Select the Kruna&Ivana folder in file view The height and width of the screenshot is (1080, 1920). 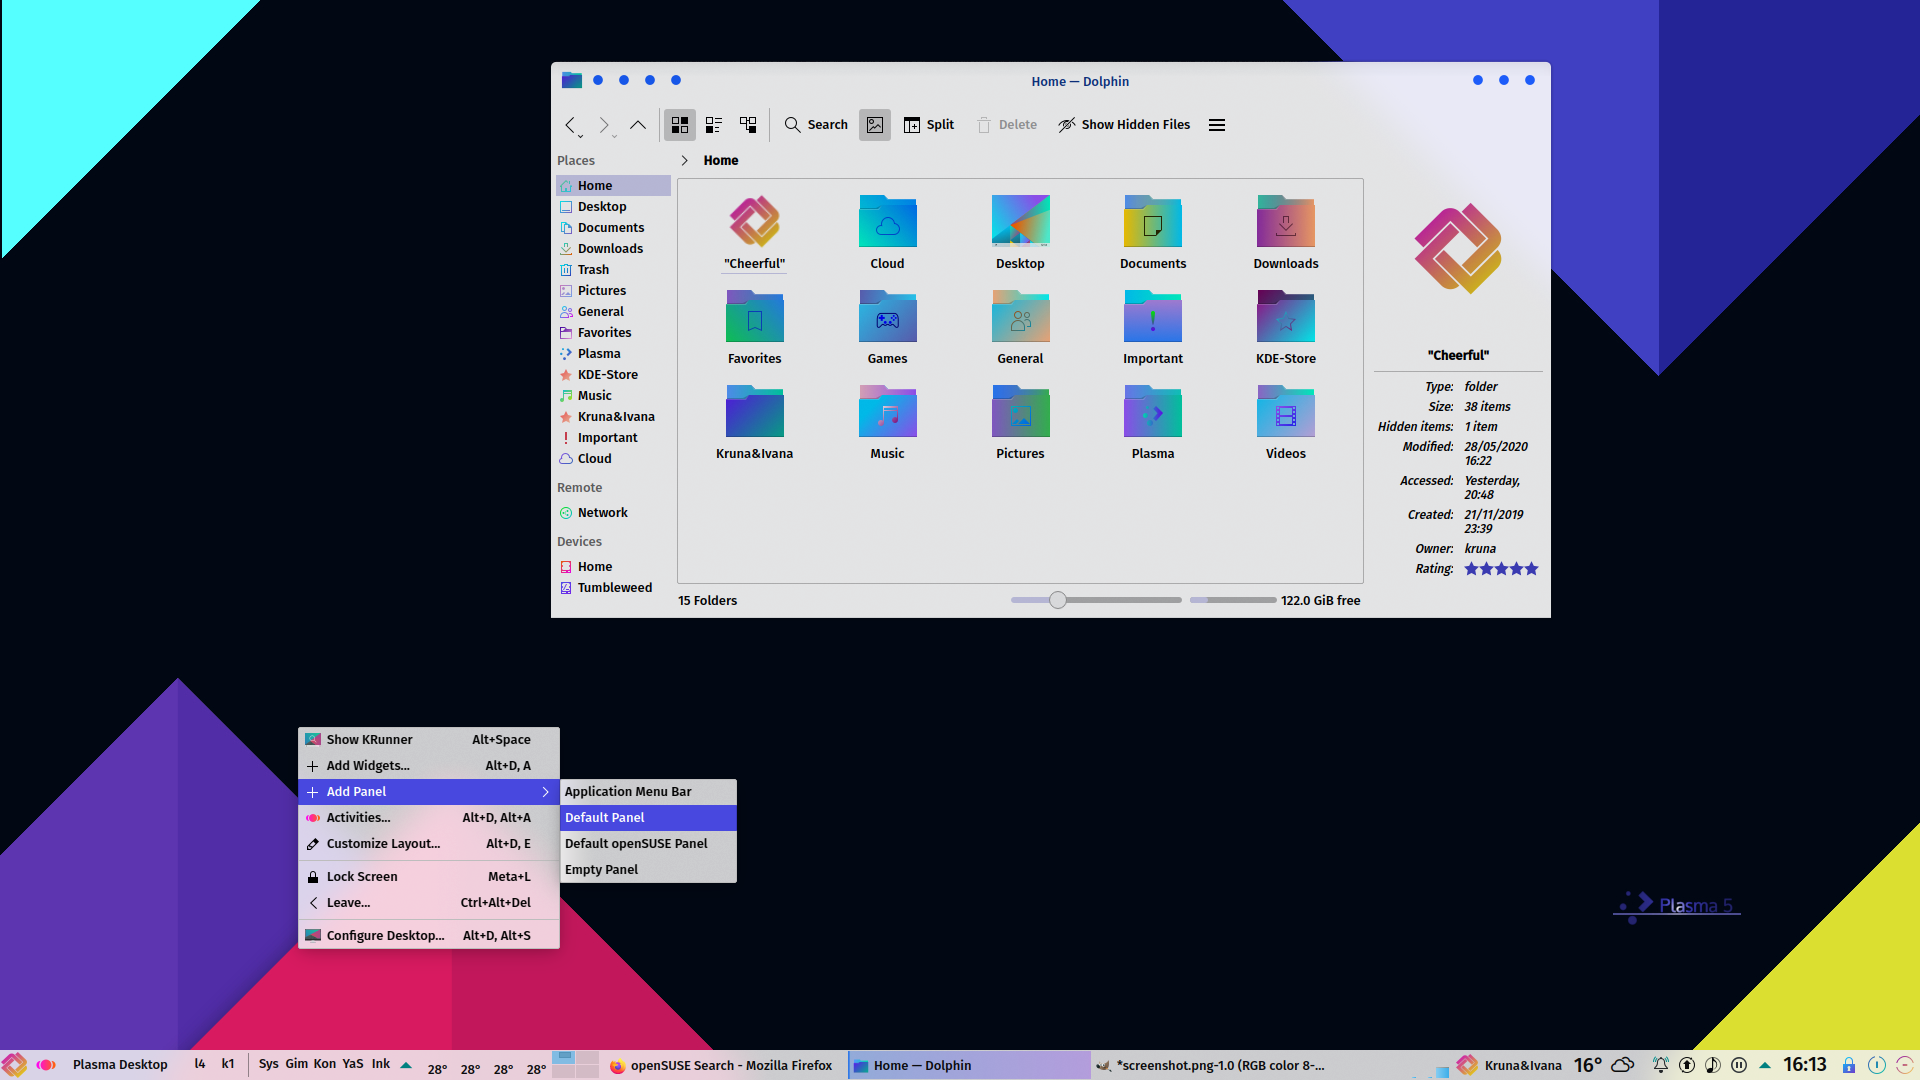point(755,423)
